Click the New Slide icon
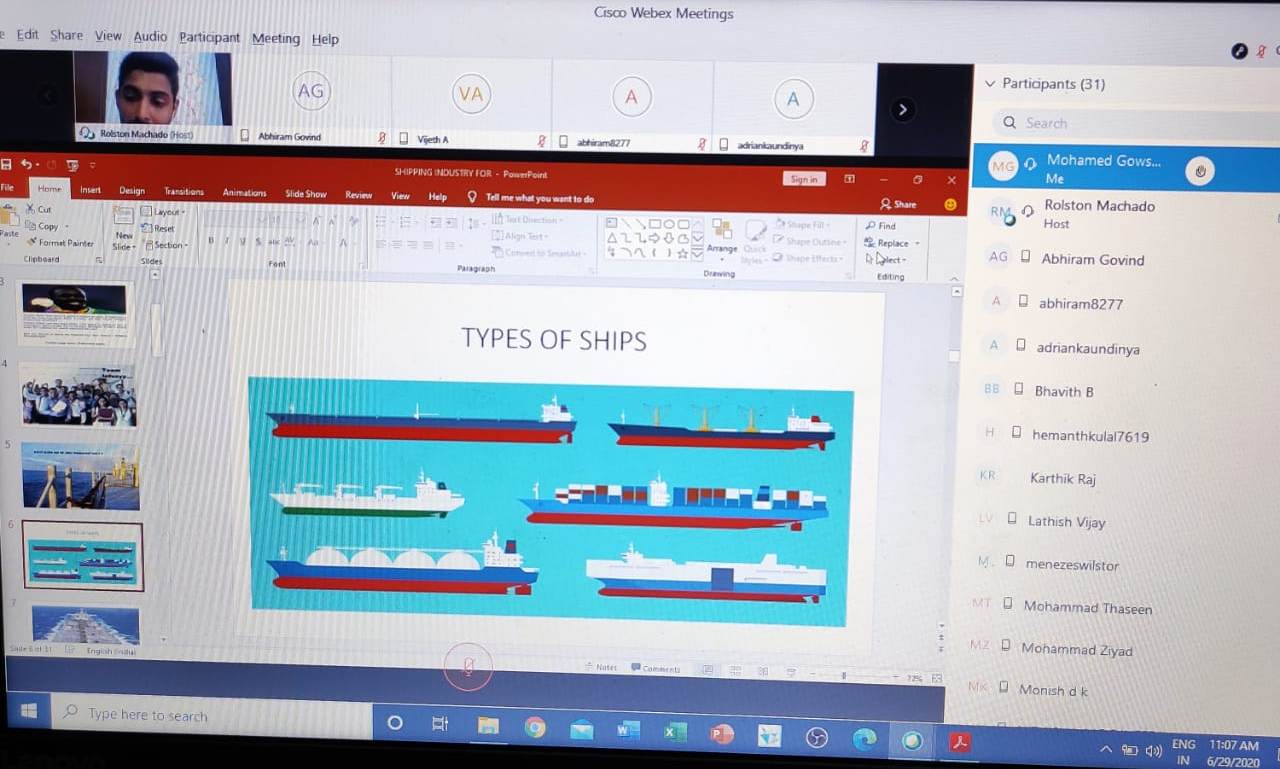The height and width of the screenshot is (769, 1280). click(123, 219)
